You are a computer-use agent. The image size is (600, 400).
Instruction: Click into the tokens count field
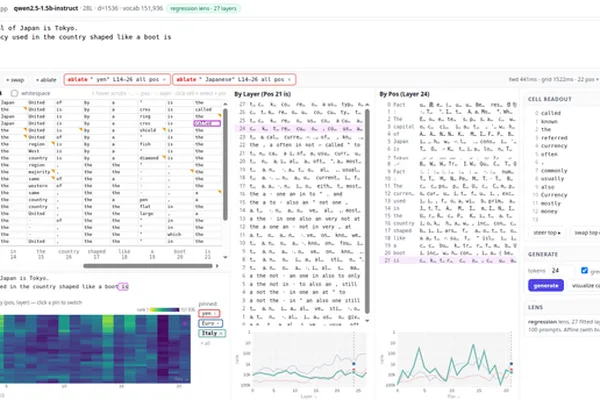[561, 271]
